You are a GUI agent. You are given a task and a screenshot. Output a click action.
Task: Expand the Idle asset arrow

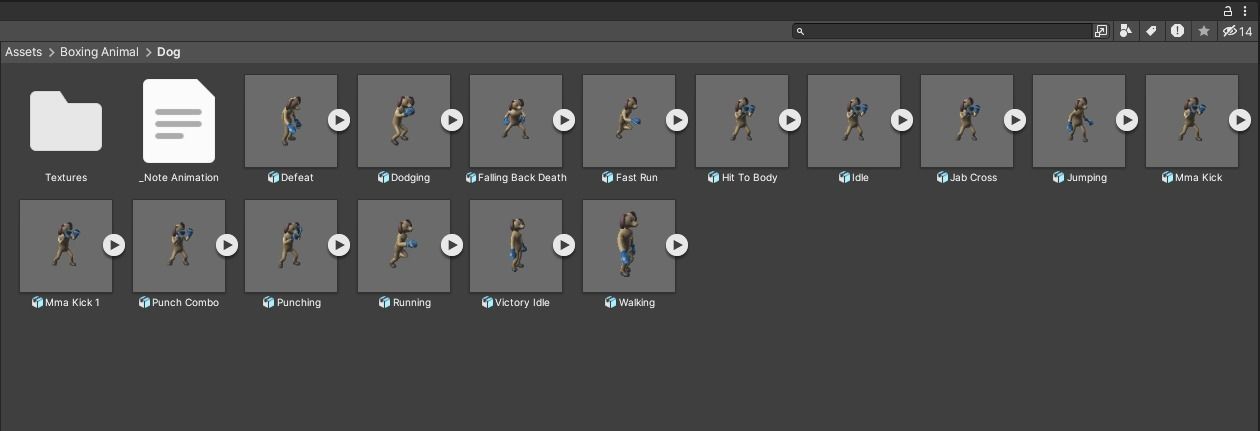tap(902, 120)
